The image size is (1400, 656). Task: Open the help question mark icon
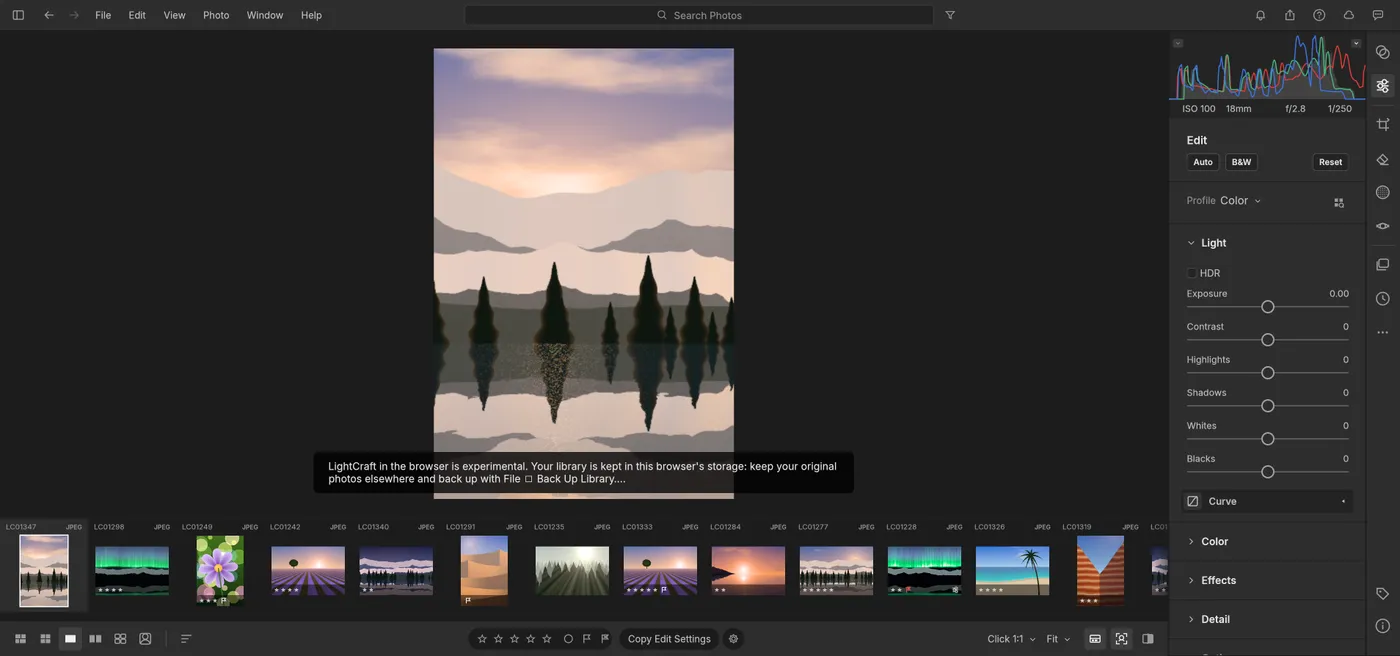(1319, 15)
